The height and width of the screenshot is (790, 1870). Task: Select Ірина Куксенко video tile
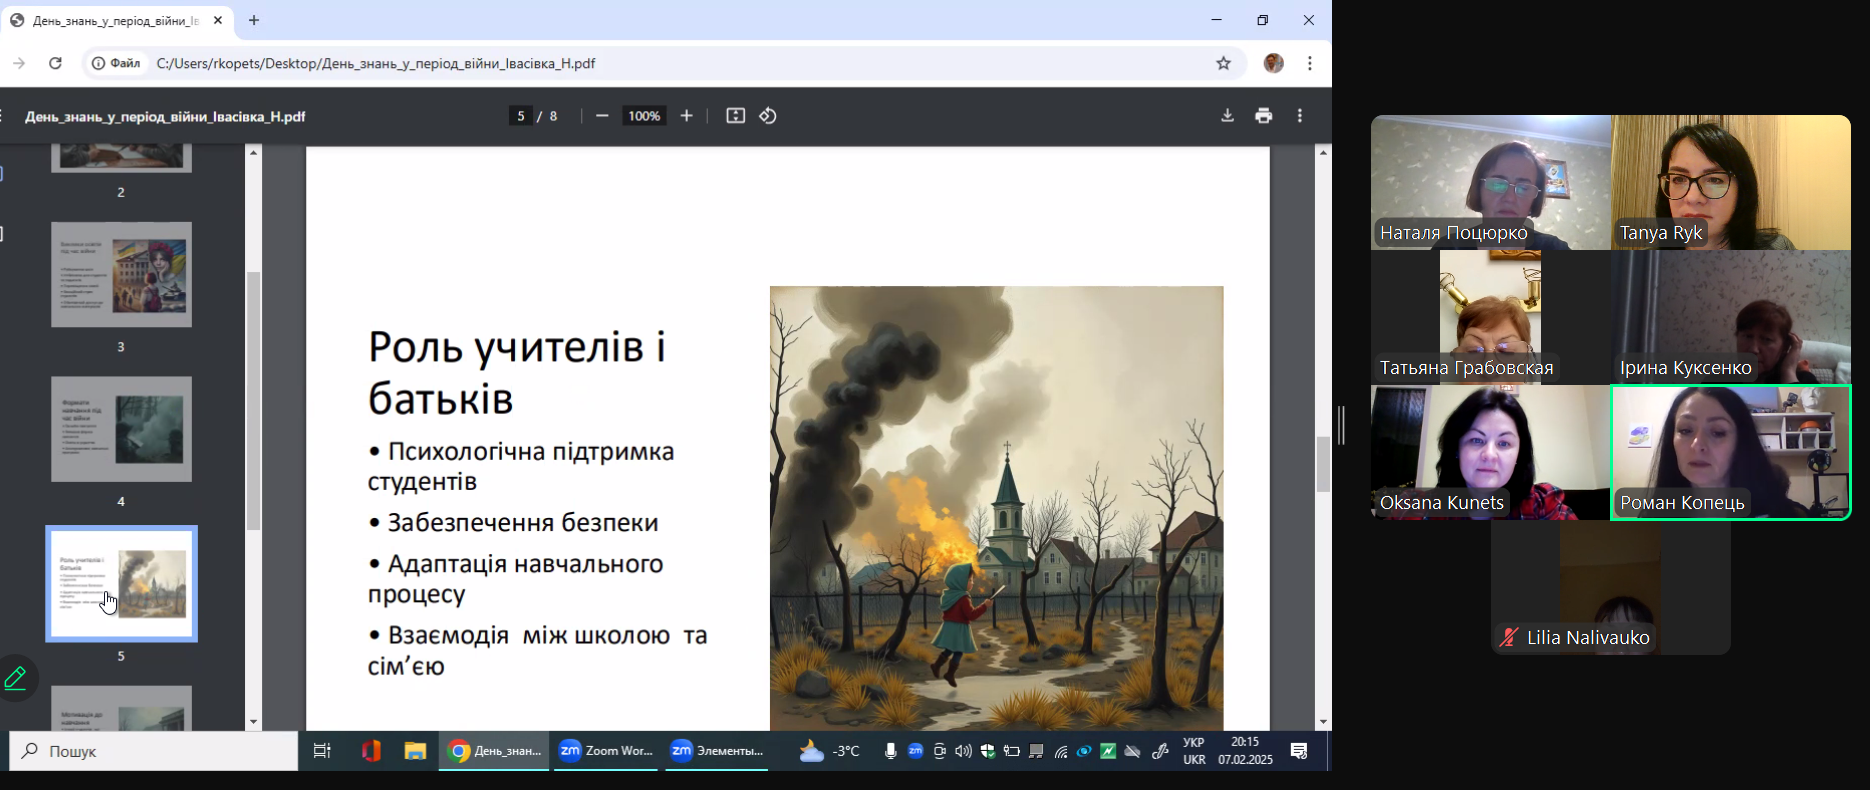pyautogui.click(x=1731, y=317)
